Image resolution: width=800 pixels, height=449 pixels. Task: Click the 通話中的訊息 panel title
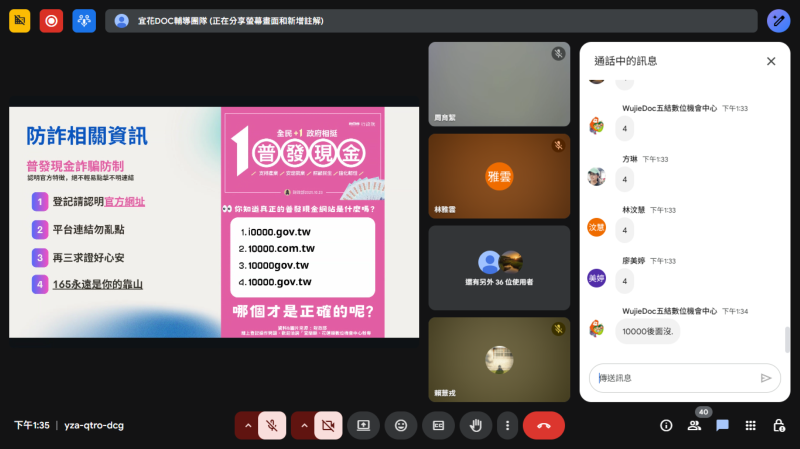click(626, 61)
